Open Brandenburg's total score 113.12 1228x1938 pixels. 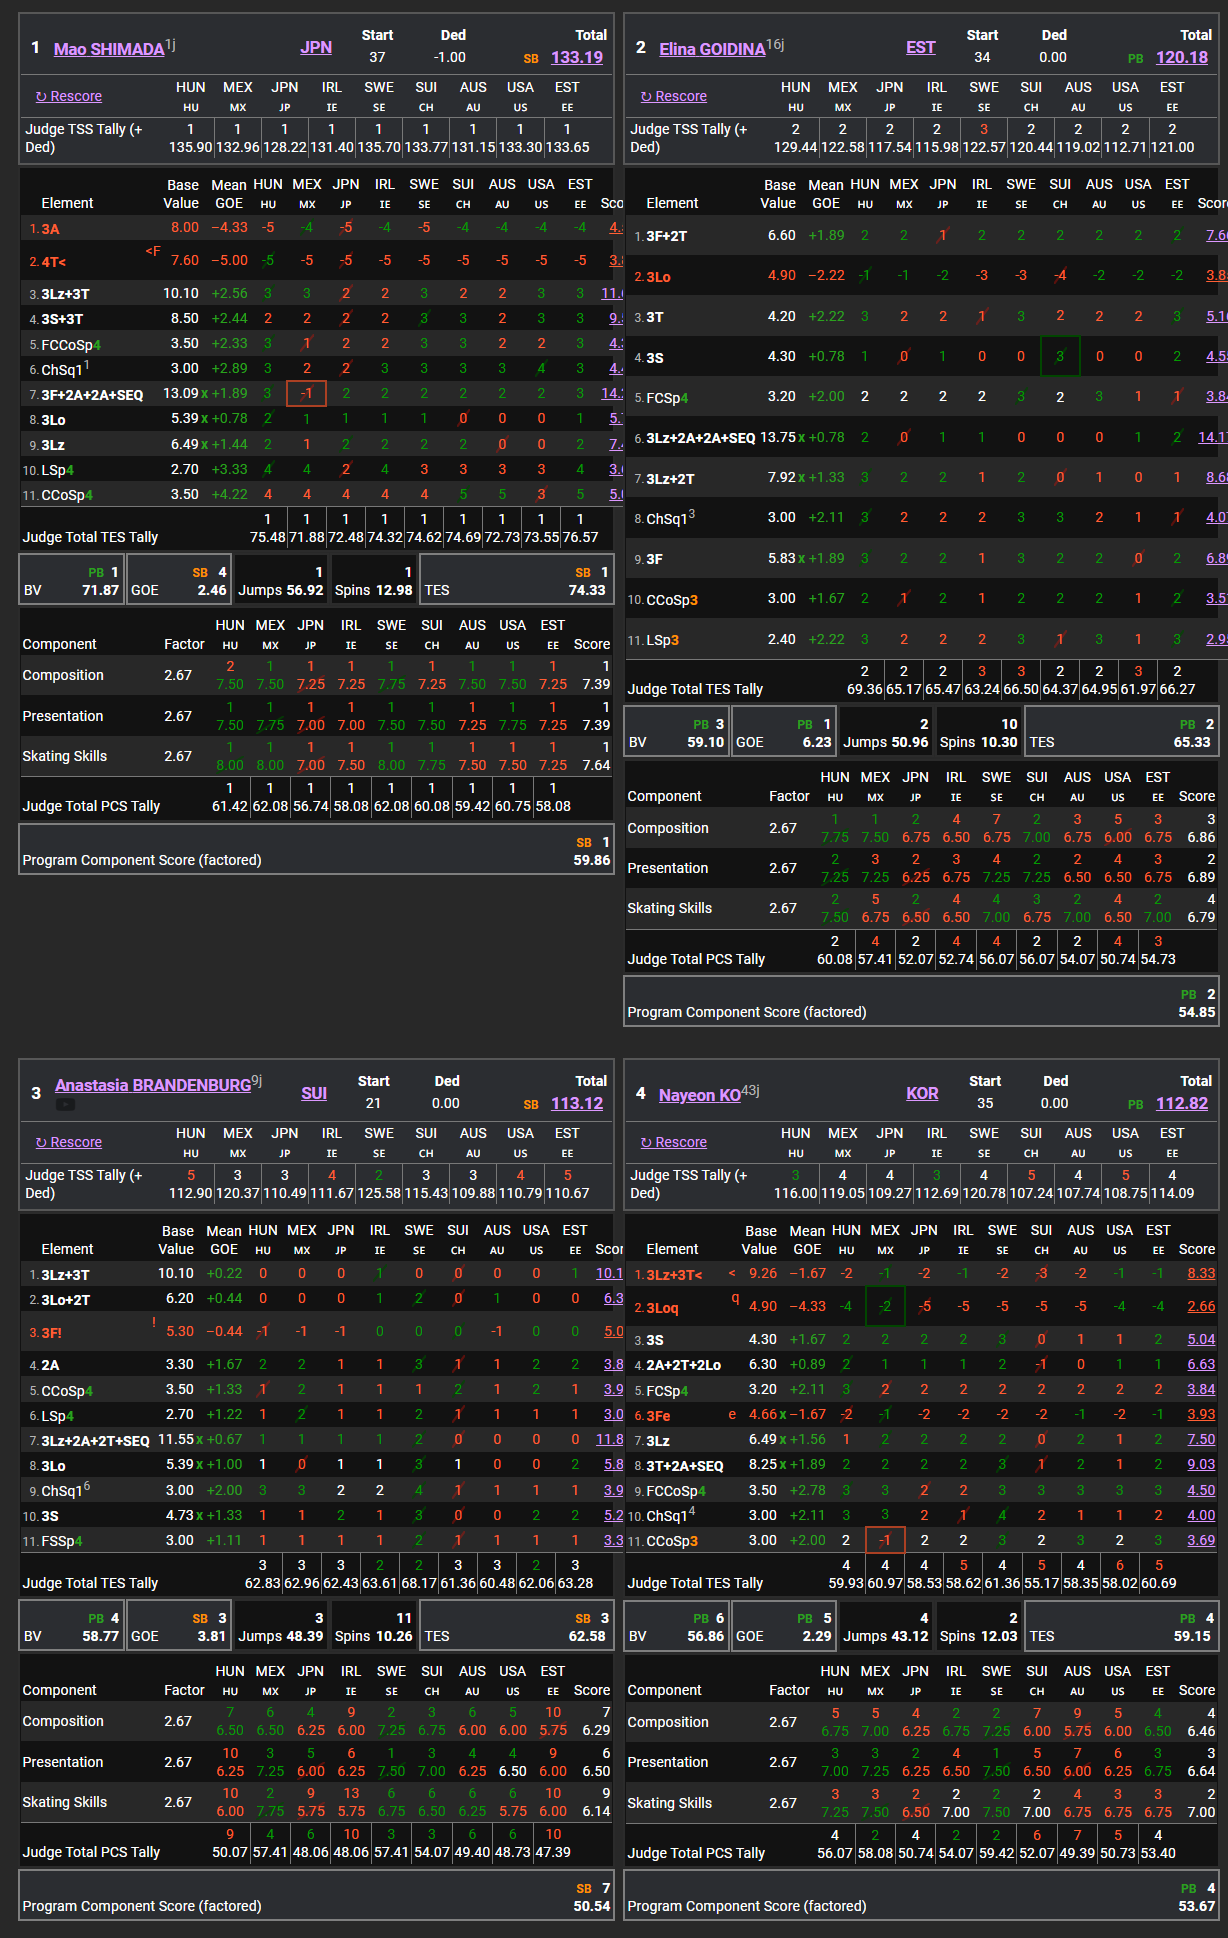577,1103
